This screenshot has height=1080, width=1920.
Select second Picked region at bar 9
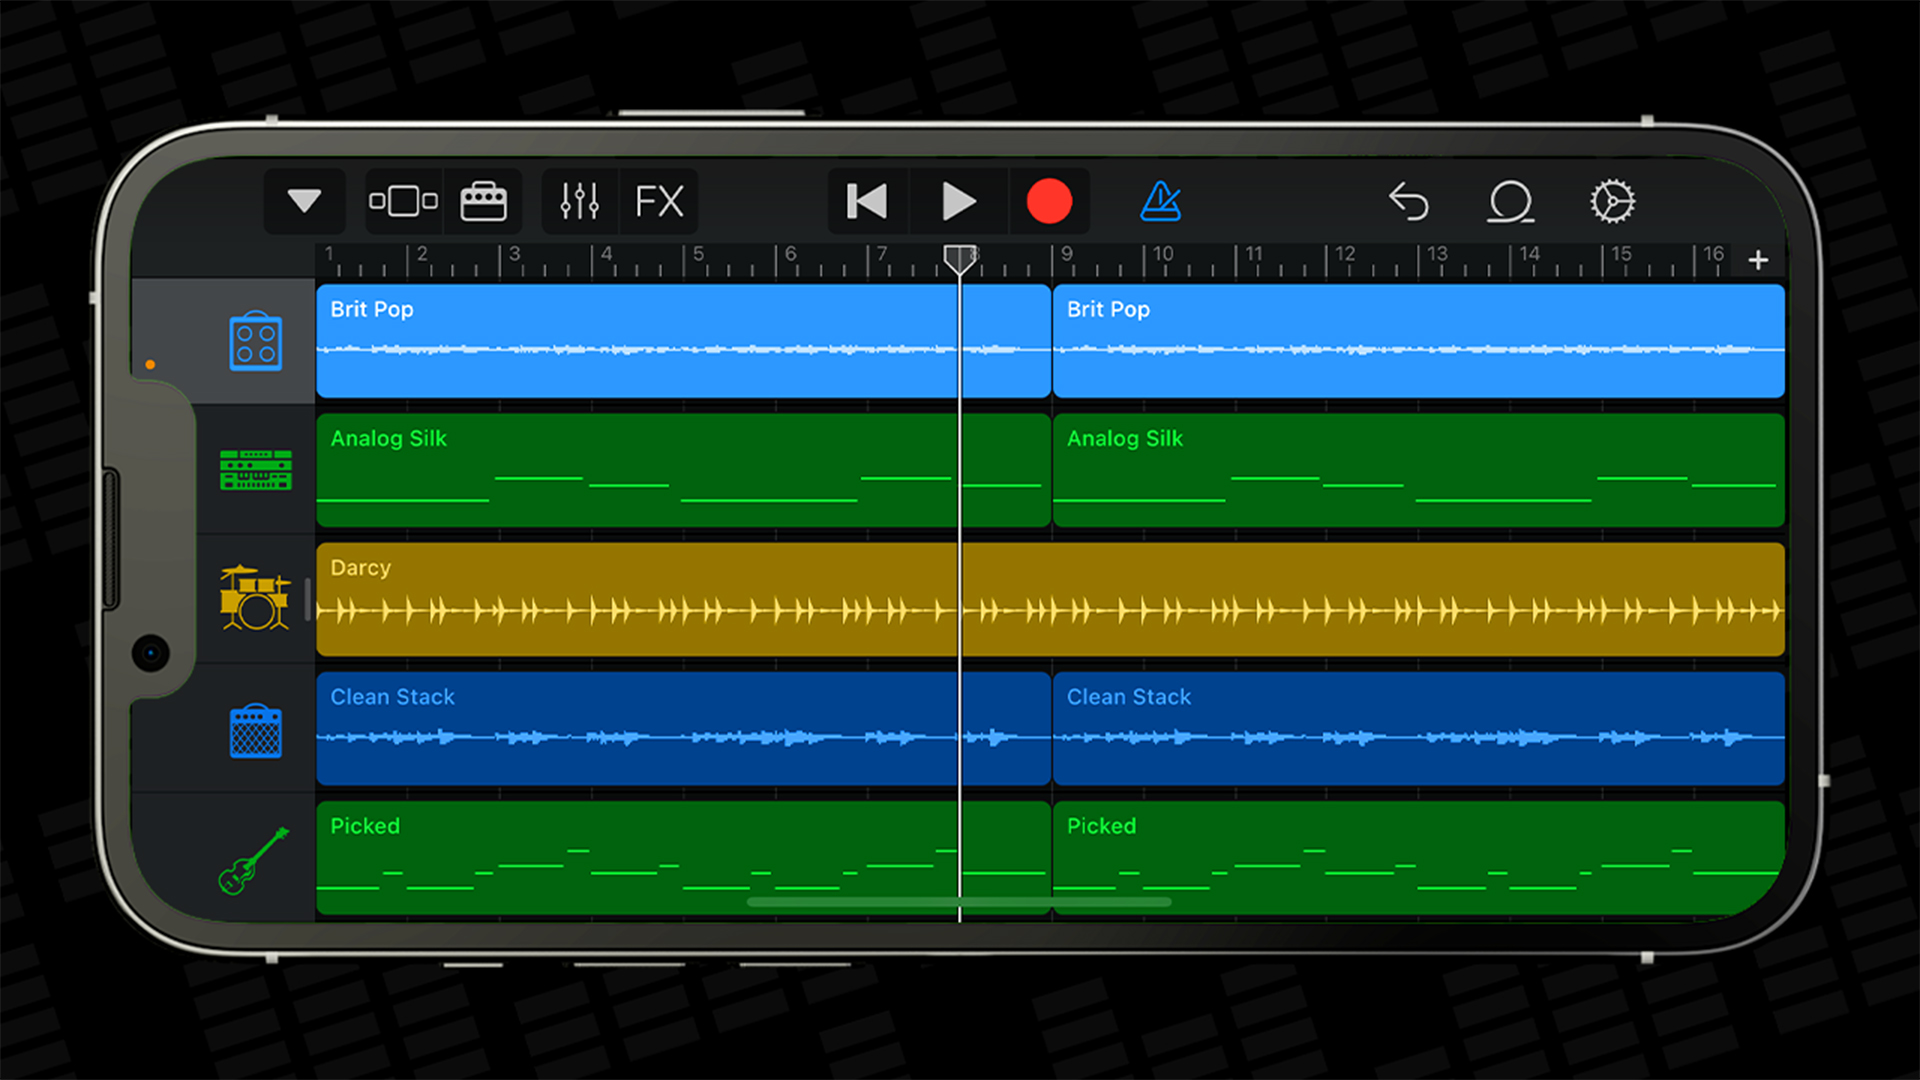1419,857
